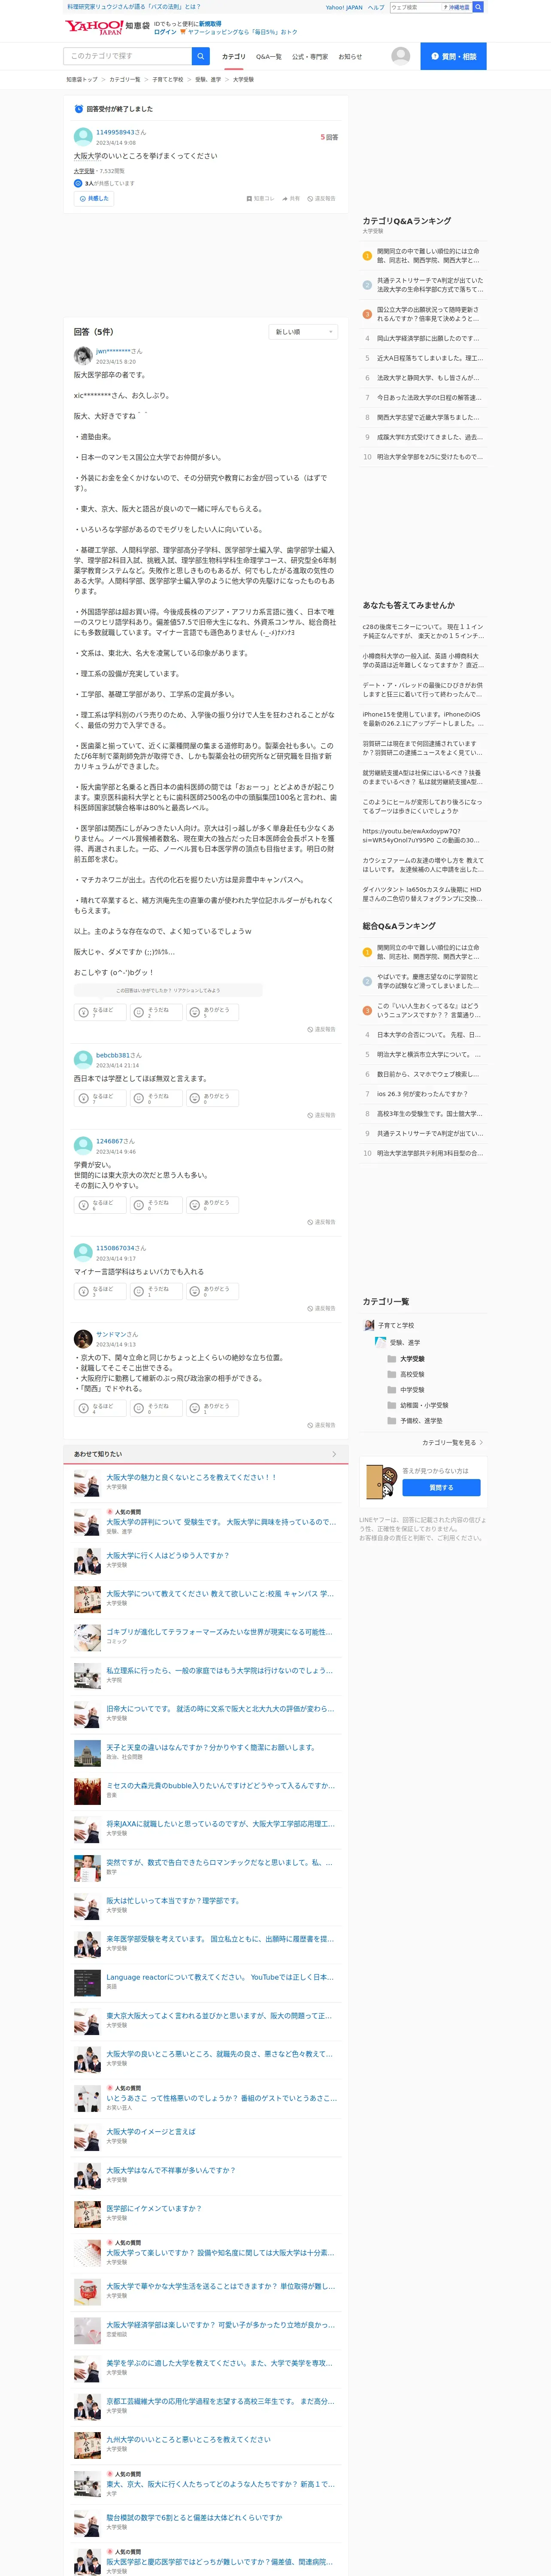Open 九州大学のいいところと悪いところ link
Screen dimensions: 551x2576
(188, 2439)
